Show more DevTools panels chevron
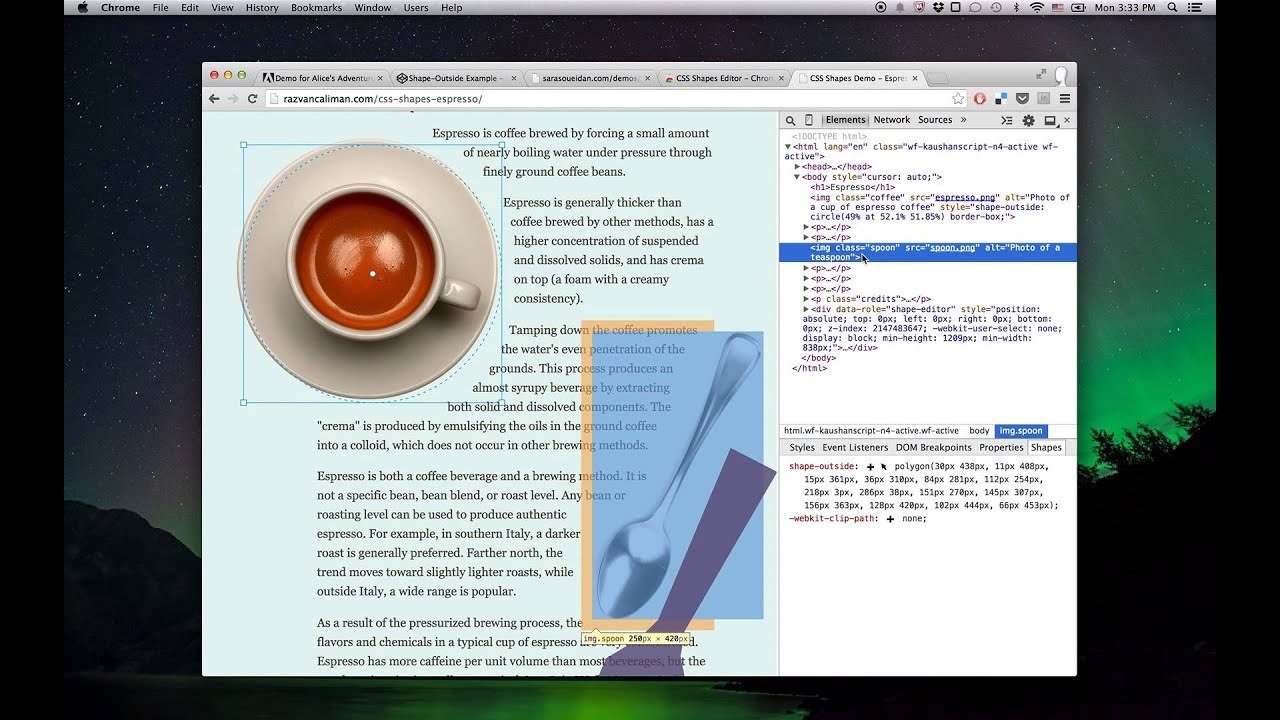 click(964, 120)
